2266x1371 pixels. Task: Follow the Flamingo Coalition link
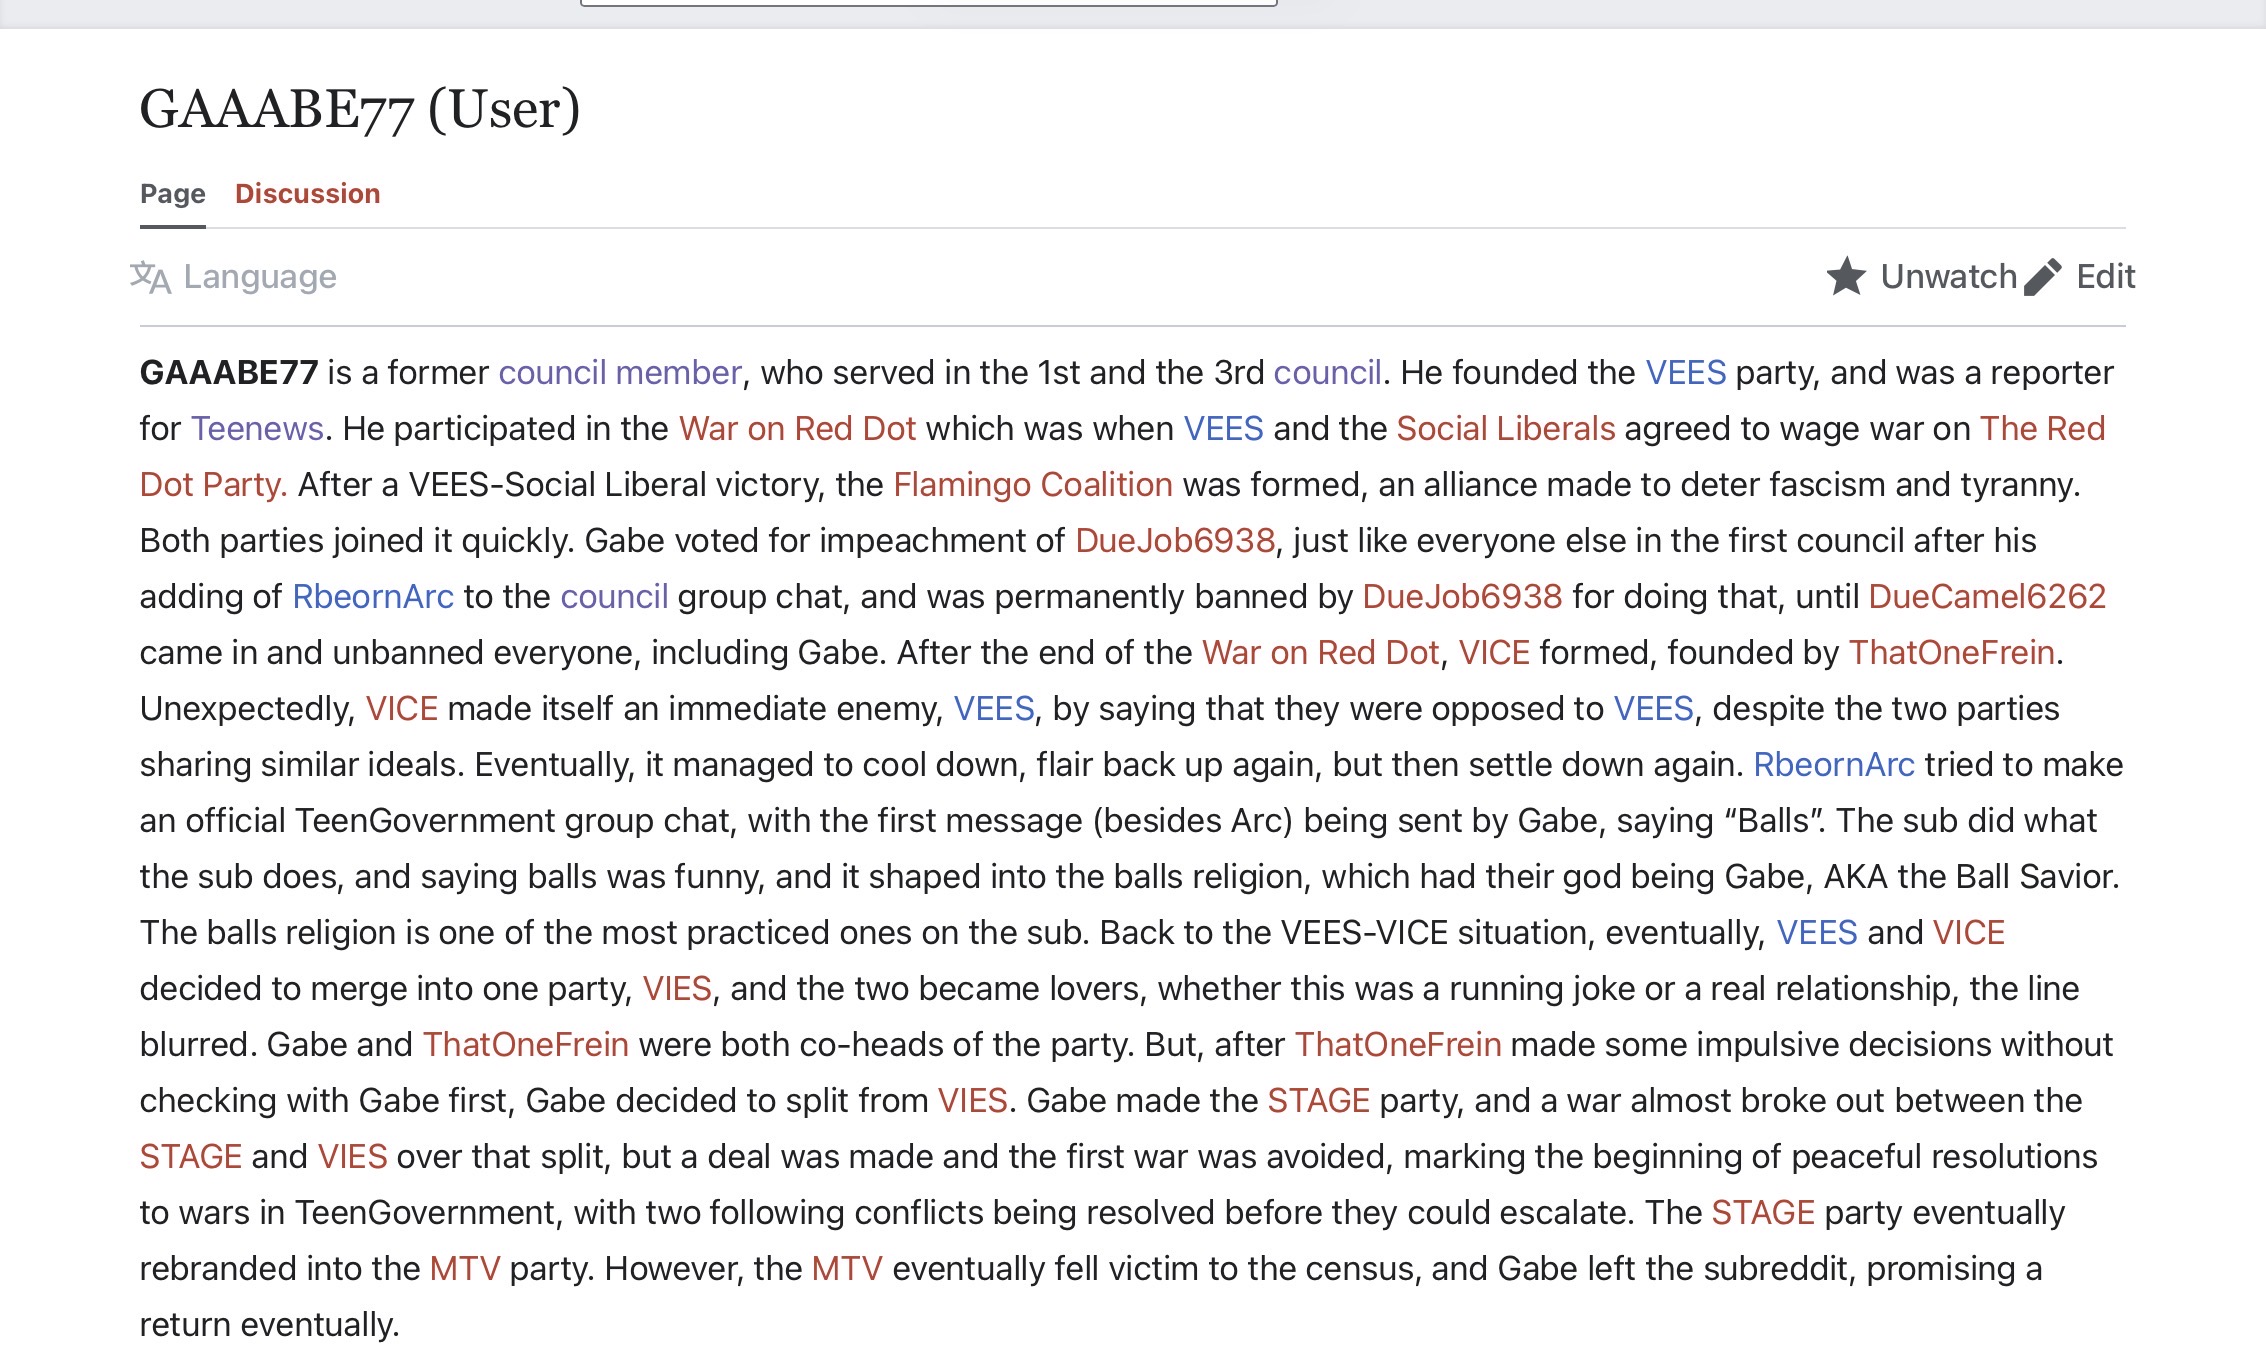click(1032, 485)
